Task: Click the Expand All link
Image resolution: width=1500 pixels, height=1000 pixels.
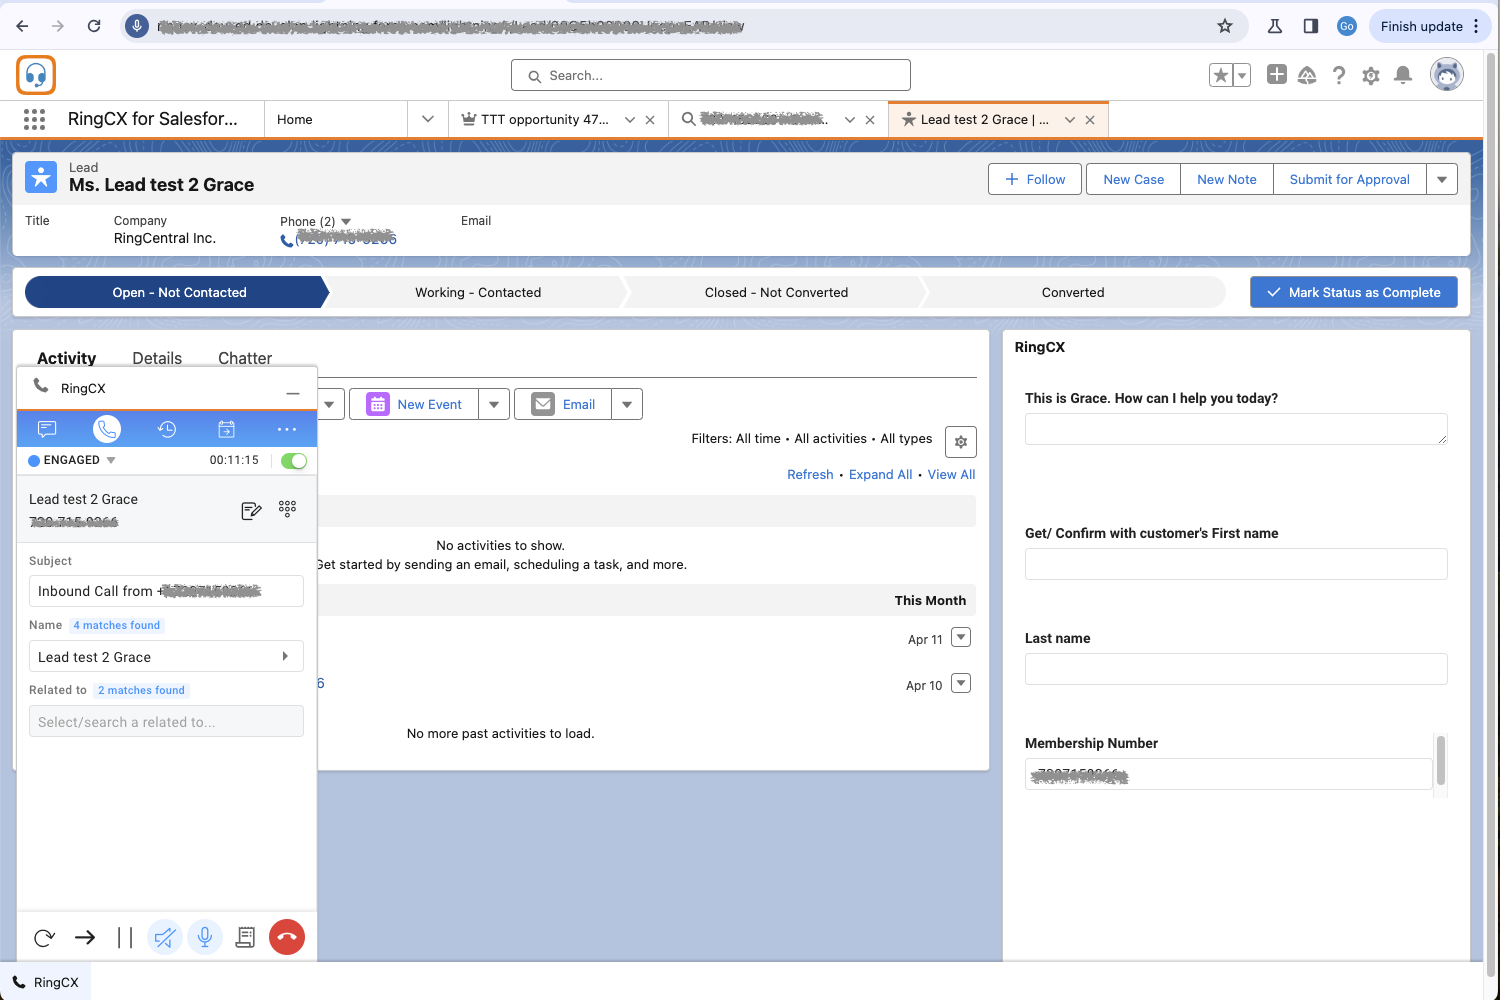Action: pos(880,475)
